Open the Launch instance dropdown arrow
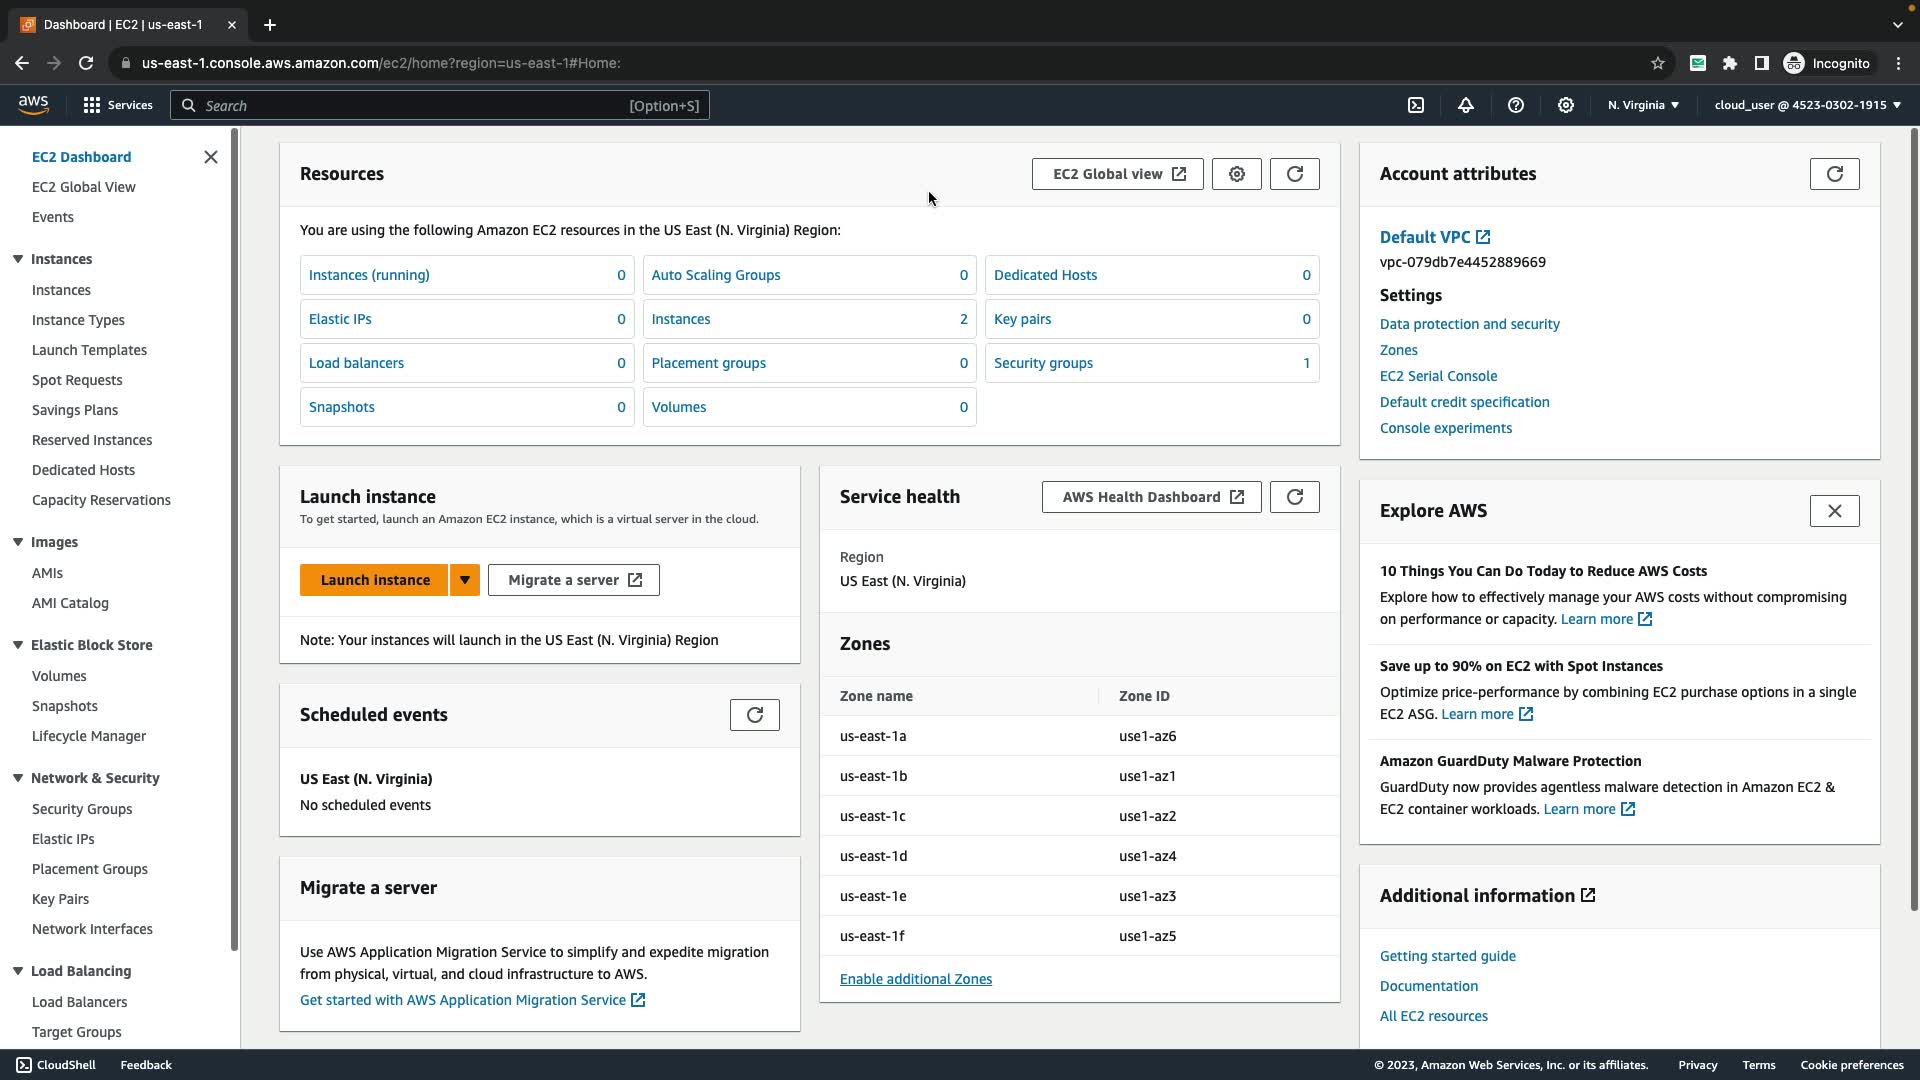The width and height of the screenshot is (1920, 1080). pos(465,580)
